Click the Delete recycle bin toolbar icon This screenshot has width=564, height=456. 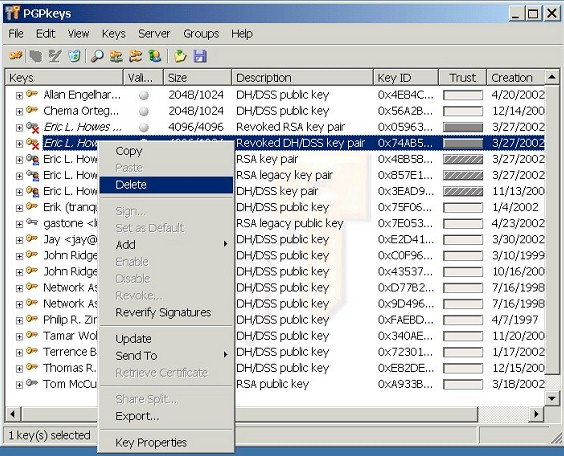[x=74, y=56]
